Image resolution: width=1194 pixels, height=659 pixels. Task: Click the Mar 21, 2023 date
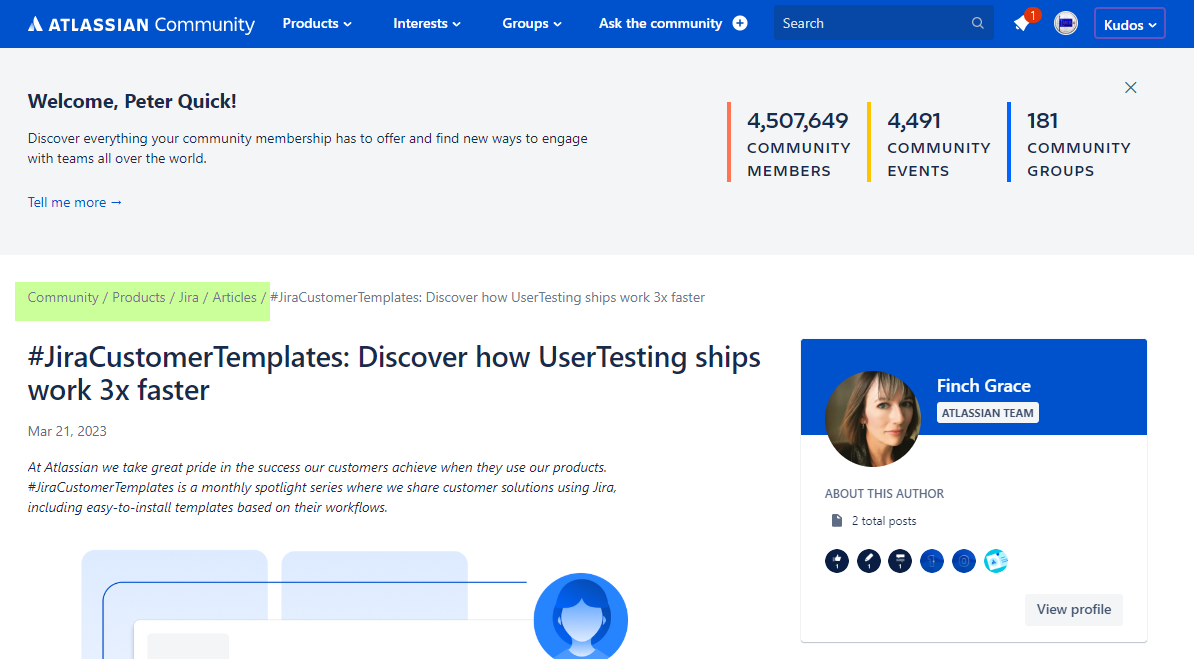(x=67, y=431)
